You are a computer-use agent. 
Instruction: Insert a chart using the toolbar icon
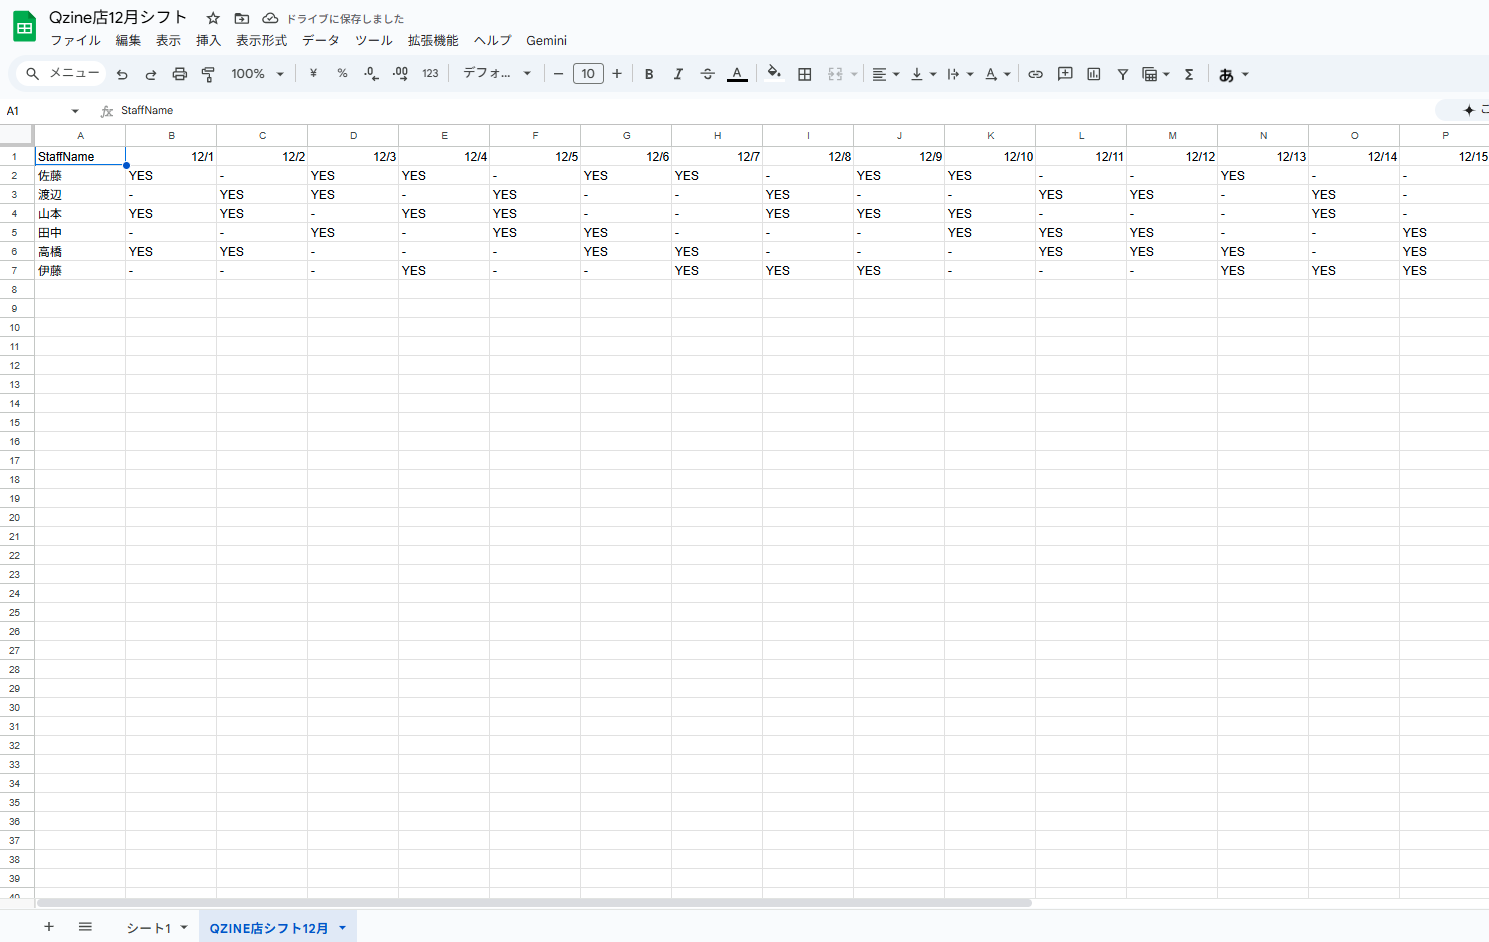click(x=1094, y=74)
